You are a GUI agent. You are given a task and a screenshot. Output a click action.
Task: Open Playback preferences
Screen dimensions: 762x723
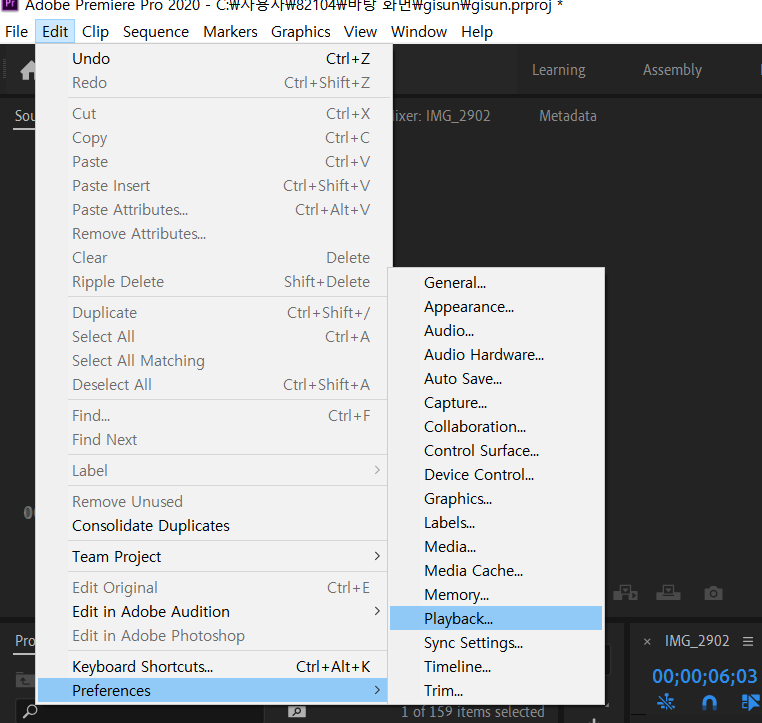pos(496,619)
